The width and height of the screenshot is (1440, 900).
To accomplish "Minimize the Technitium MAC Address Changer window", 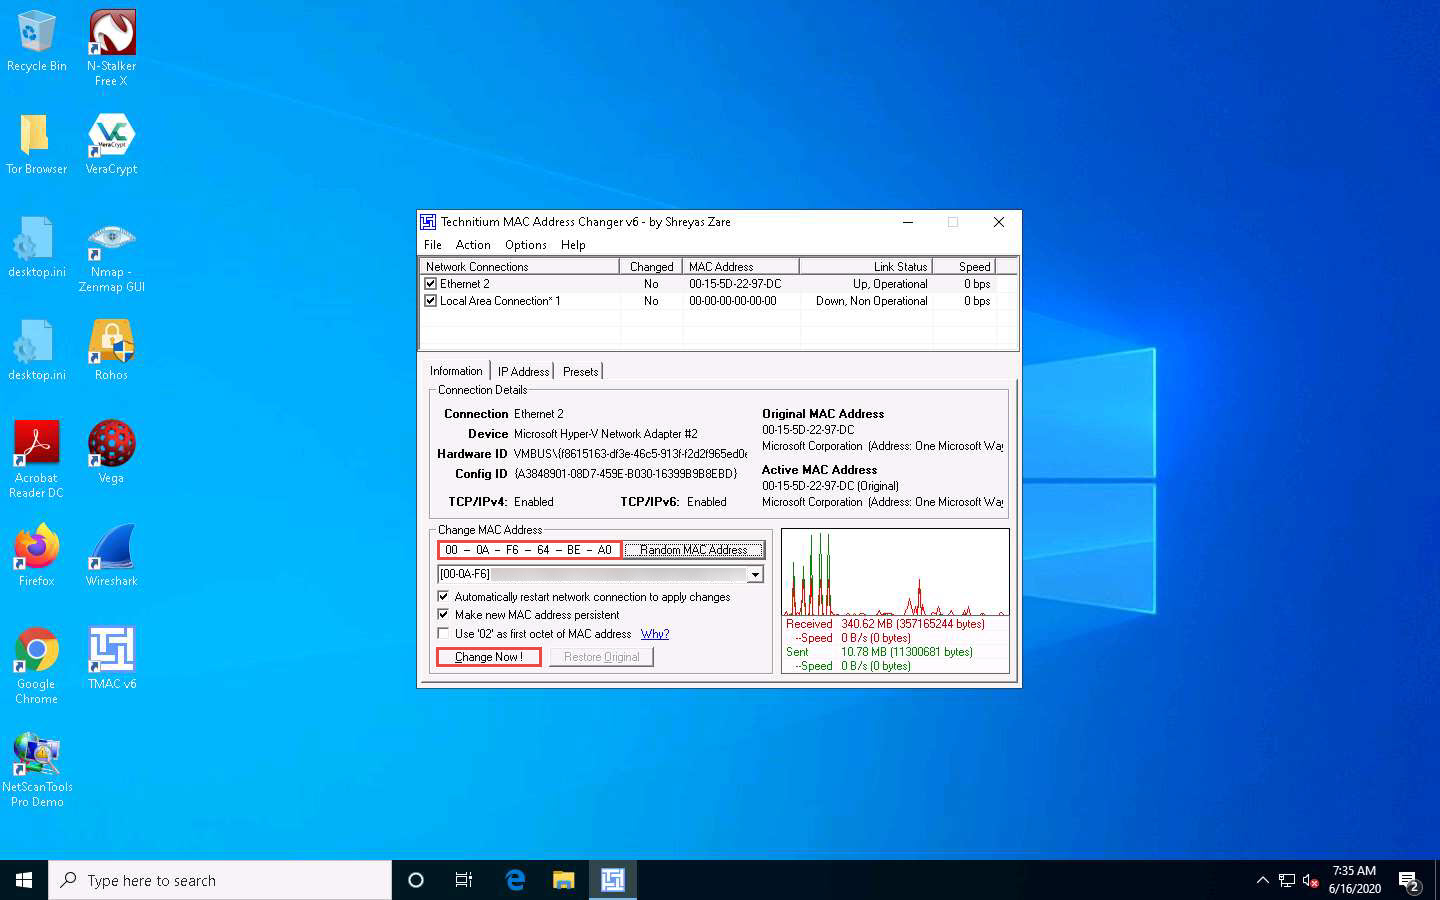I will pos(908,222).
